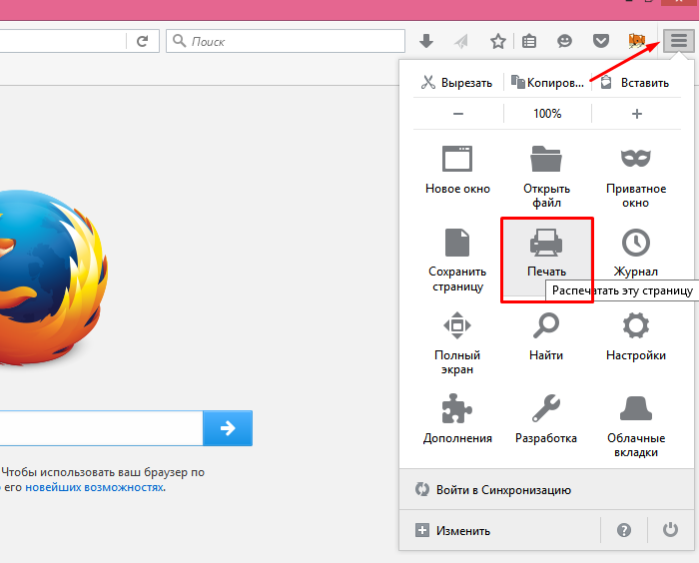Open the Hello chat smiley icon
699x563 pixels.
(x=564, y=41)
